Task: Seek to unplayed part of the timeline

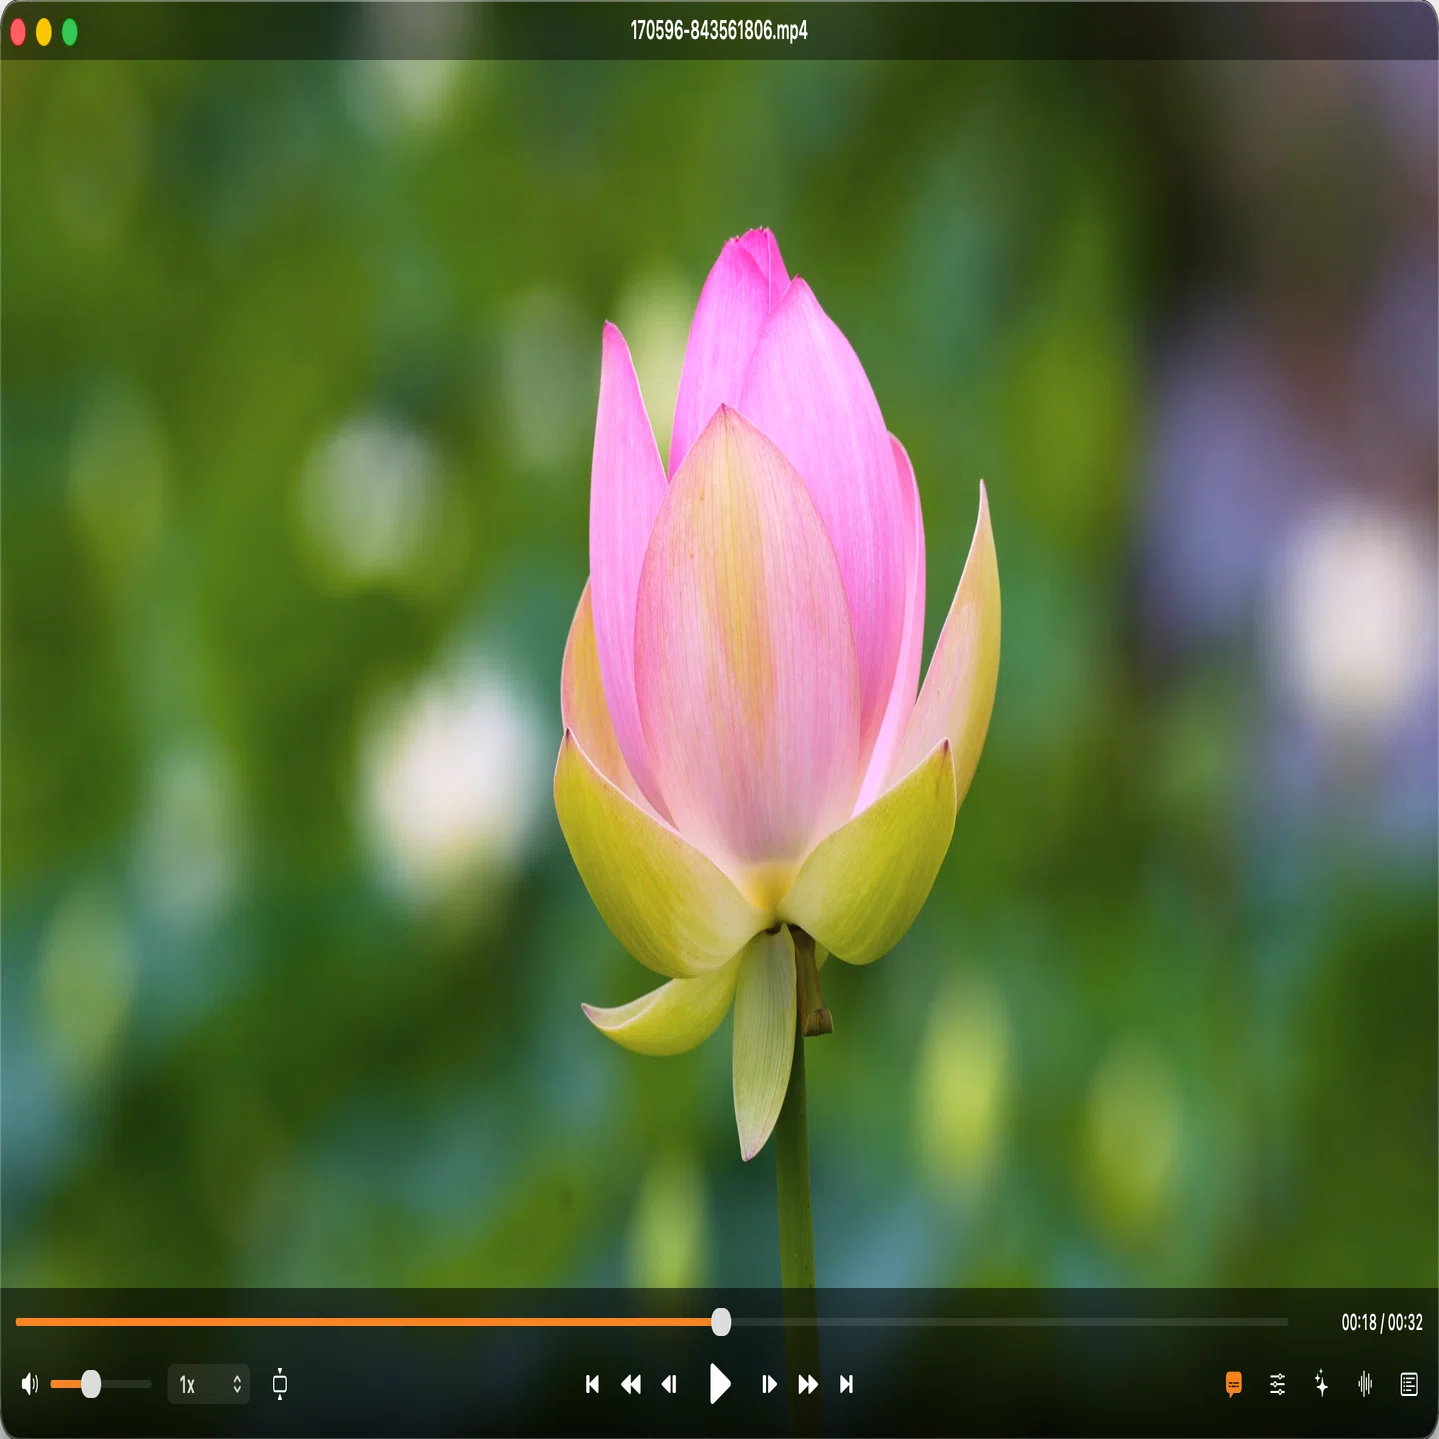Action: (x=1010, y=1322)
